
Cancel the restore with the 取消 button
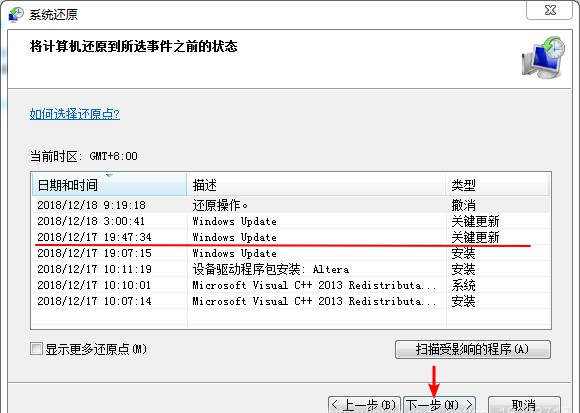524,404
